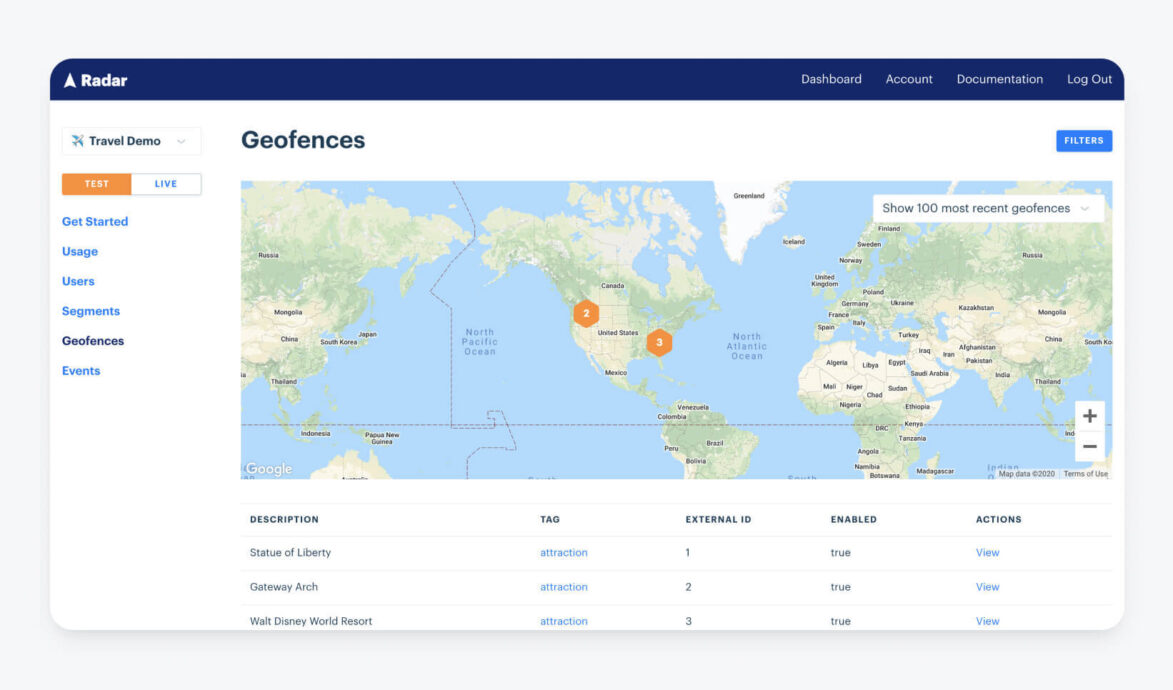The image size is (1173, 690).
Task: Open Segments in the sidebar
Action: point(91,311)
